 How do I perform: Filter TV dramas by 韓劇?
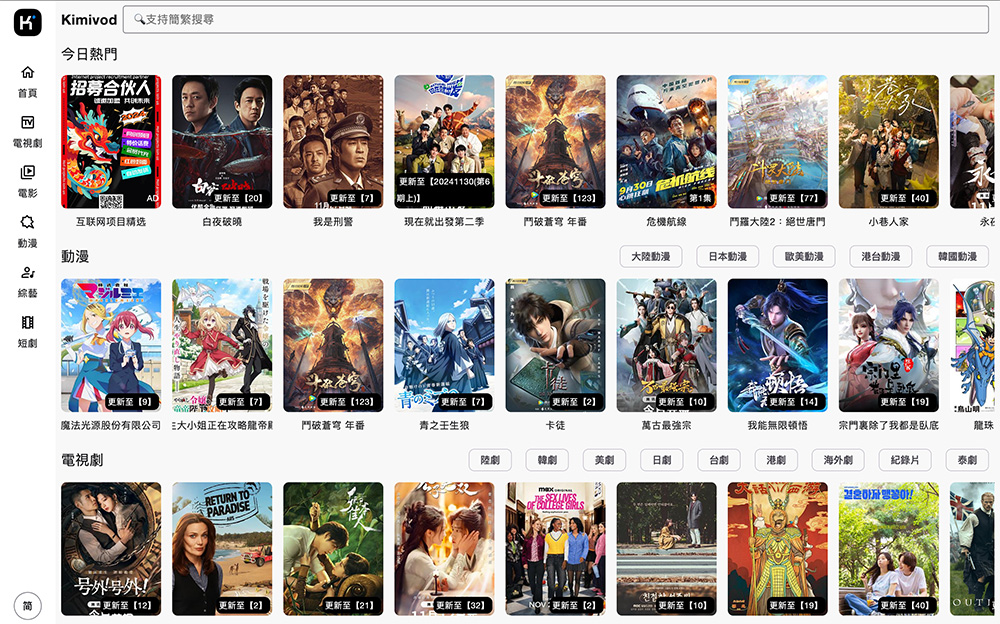546,460
